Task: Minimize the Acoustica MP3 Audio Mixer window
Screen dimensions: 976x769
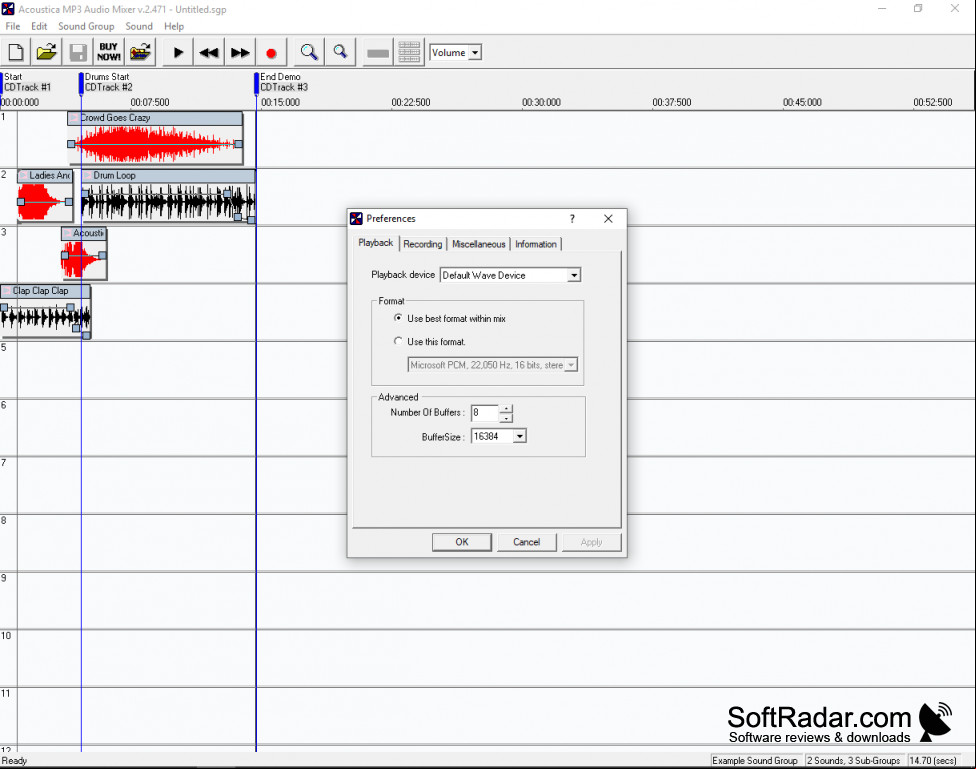Action: (x=882, y=9)
